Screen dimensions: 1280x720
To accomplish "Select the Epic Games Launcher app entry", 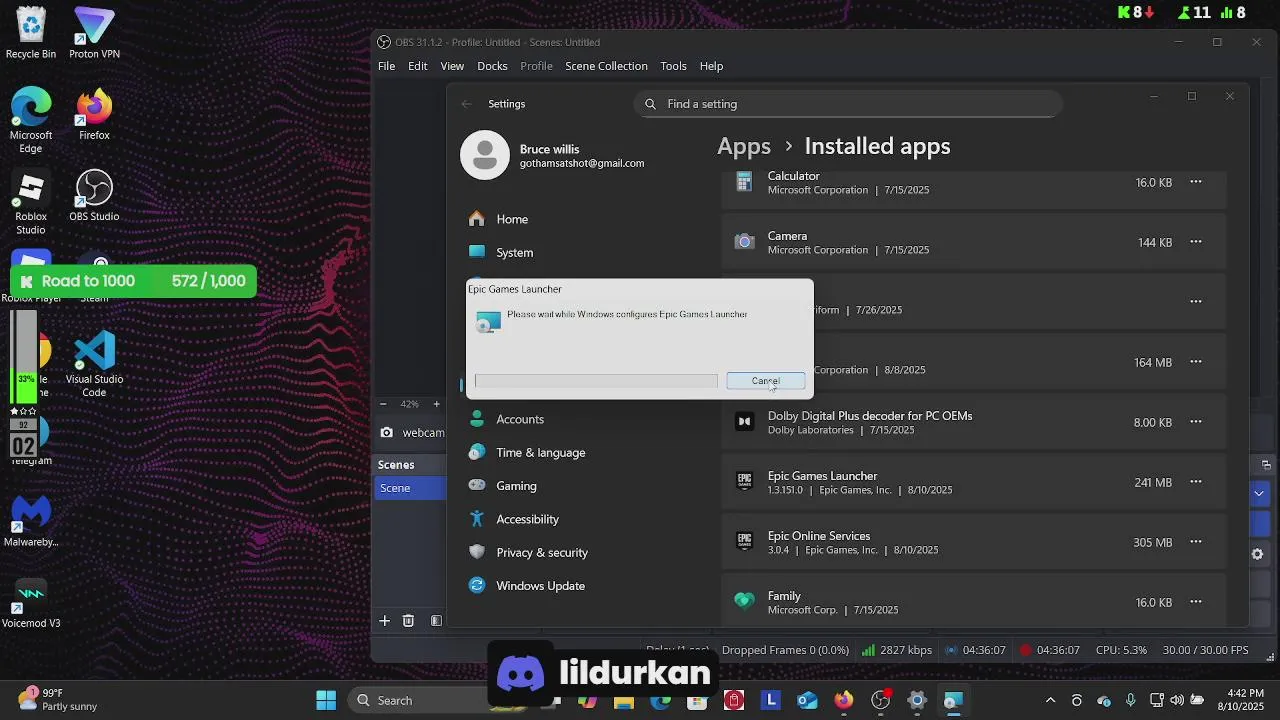I will pos(973,482).
